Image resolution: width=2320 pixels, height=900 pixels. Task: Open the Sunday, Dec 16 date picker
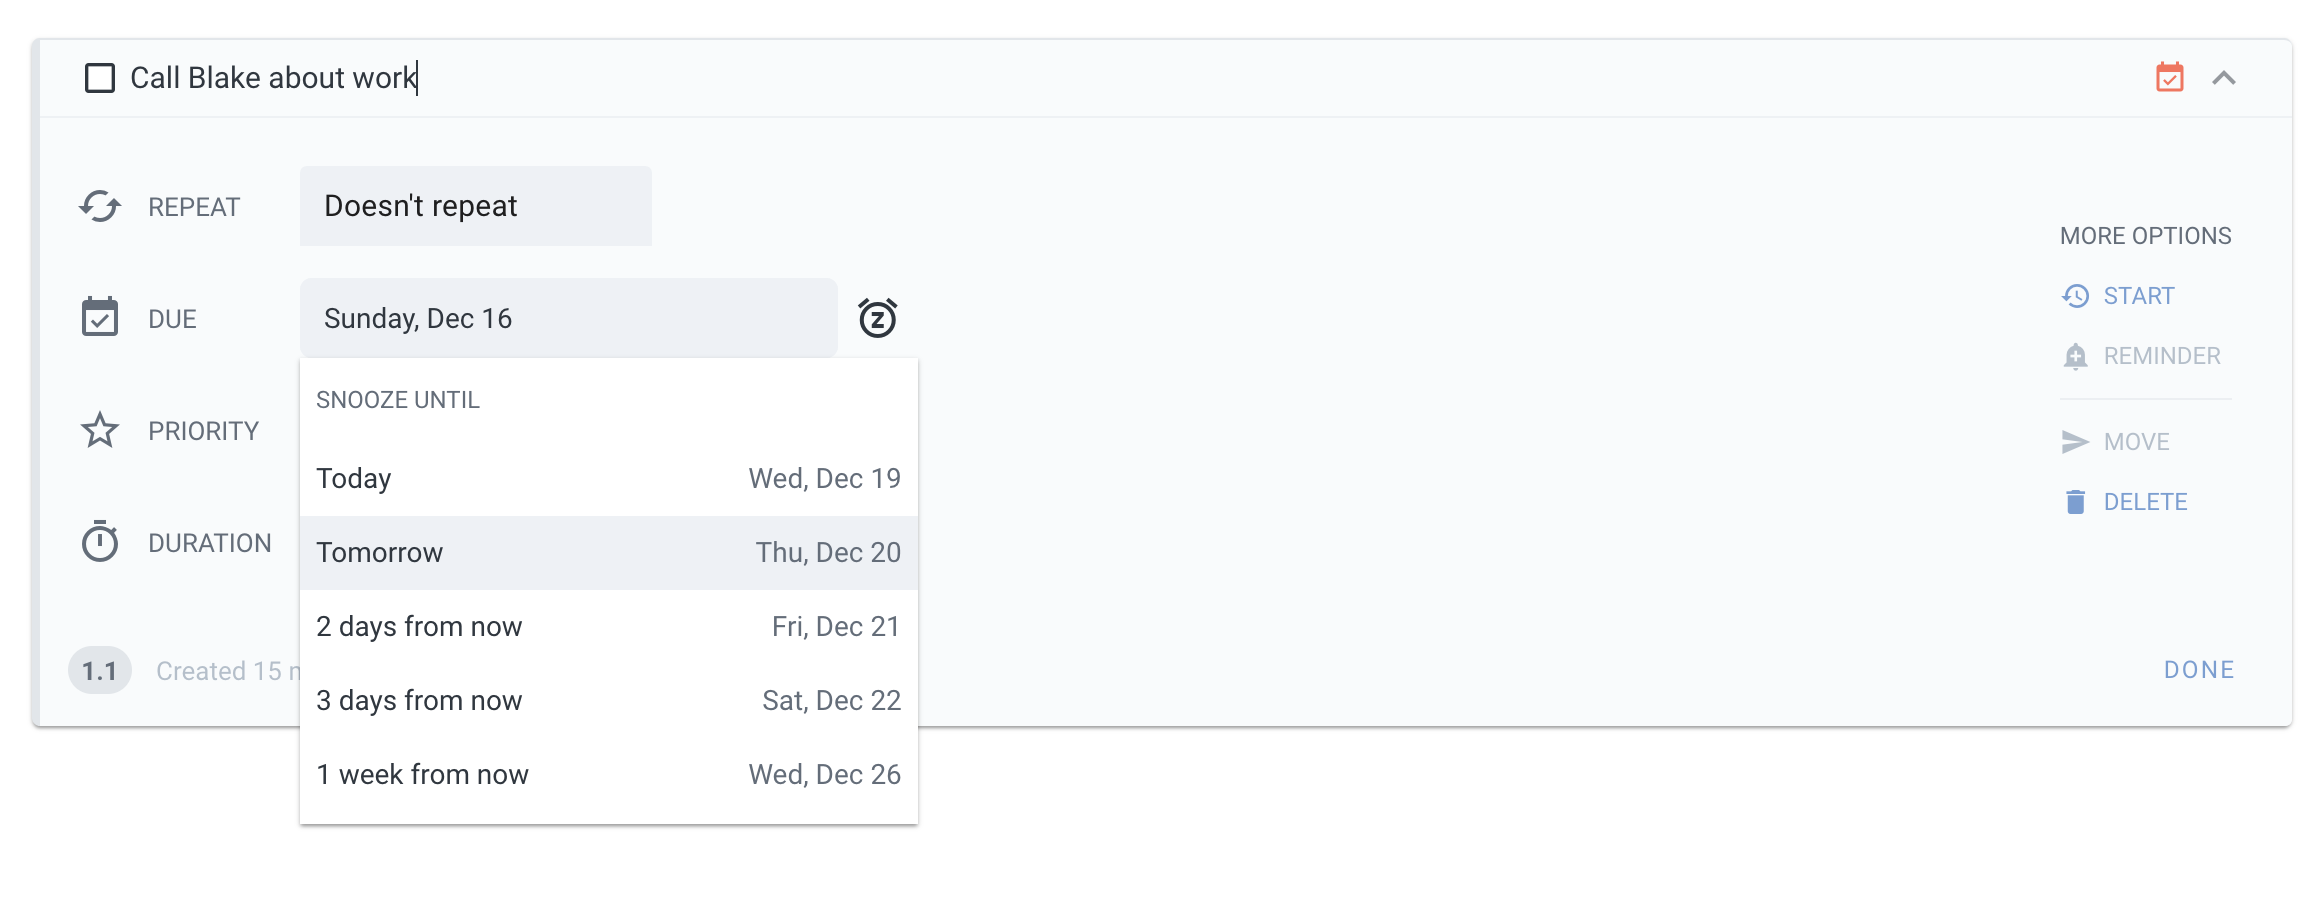point(567,317)
